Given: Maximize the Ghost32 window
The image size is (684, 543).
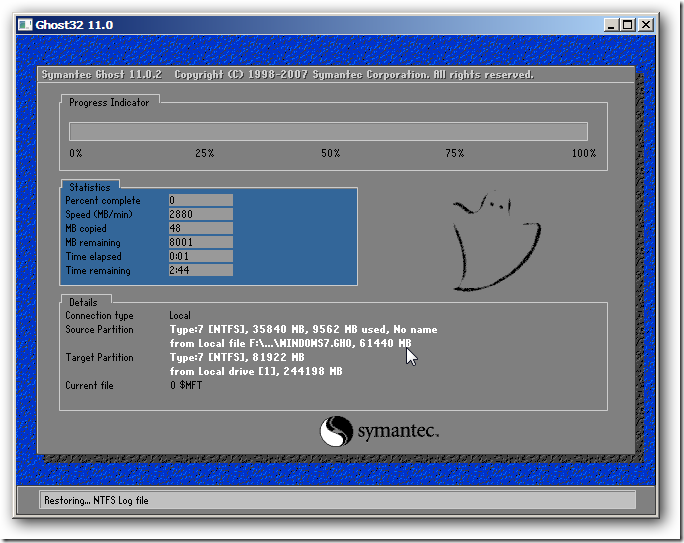Looking at the screenshot, I should pyautogui.click(x=627, y=25).
